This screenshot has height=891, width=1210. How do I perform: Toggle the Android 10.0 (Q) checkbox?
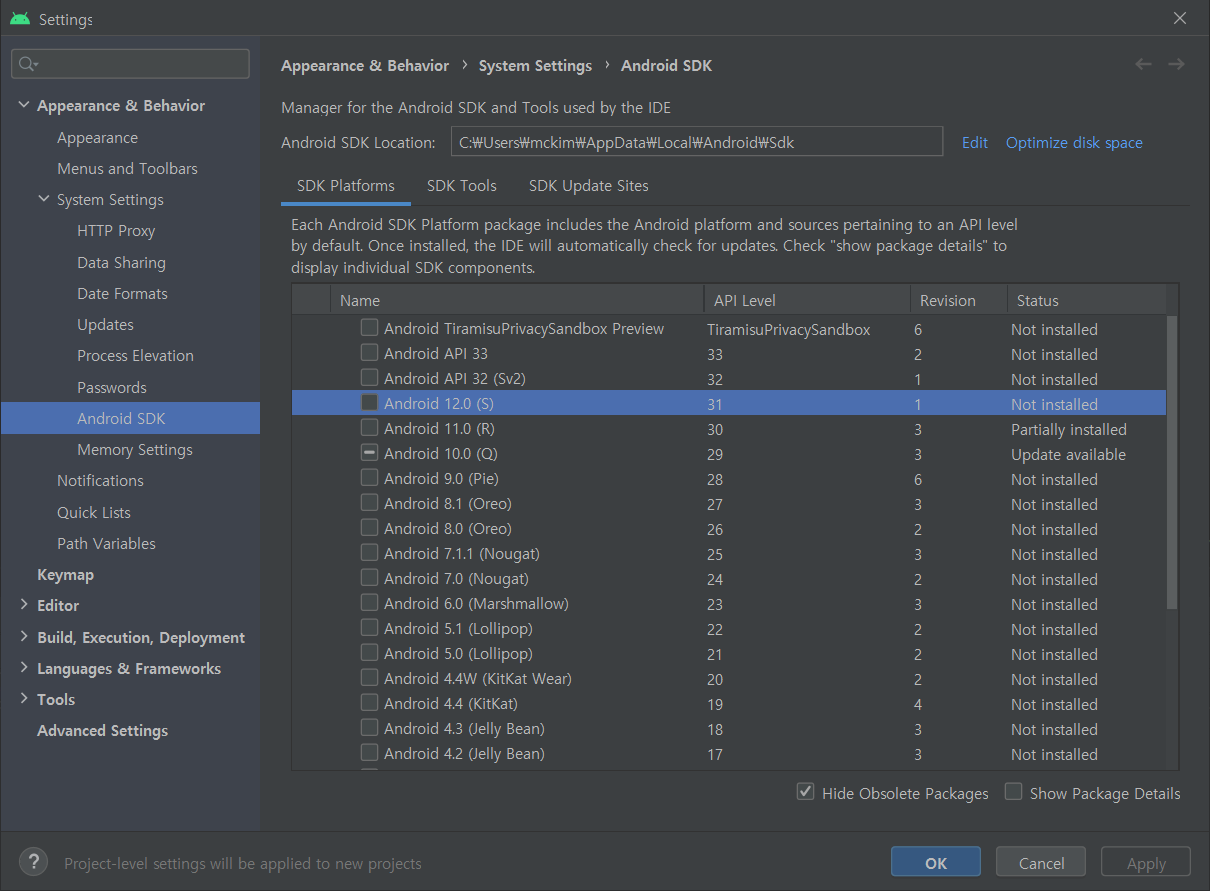coord(370,452)
